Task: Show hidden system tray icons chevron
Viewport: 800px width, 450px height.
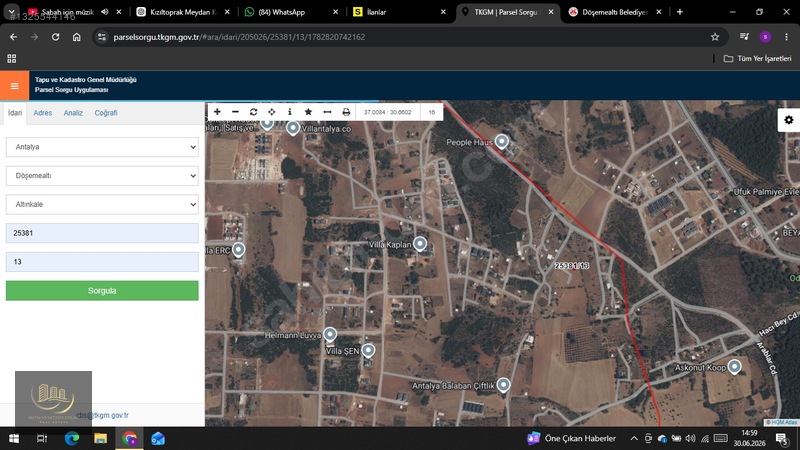Action: [634, 438]
